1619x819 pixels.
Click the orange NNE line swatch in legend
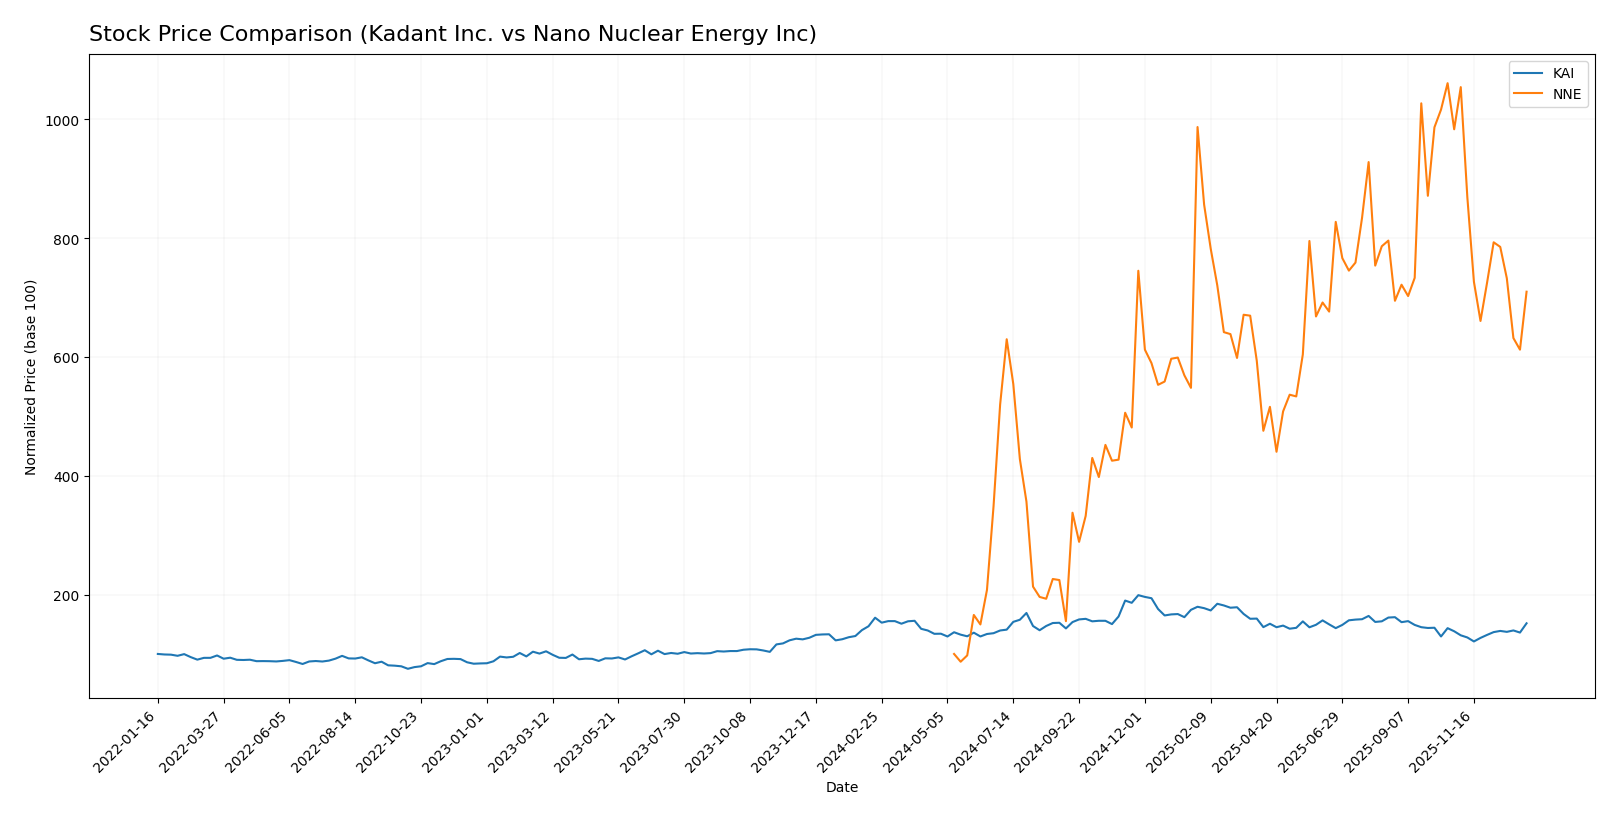1528,95
